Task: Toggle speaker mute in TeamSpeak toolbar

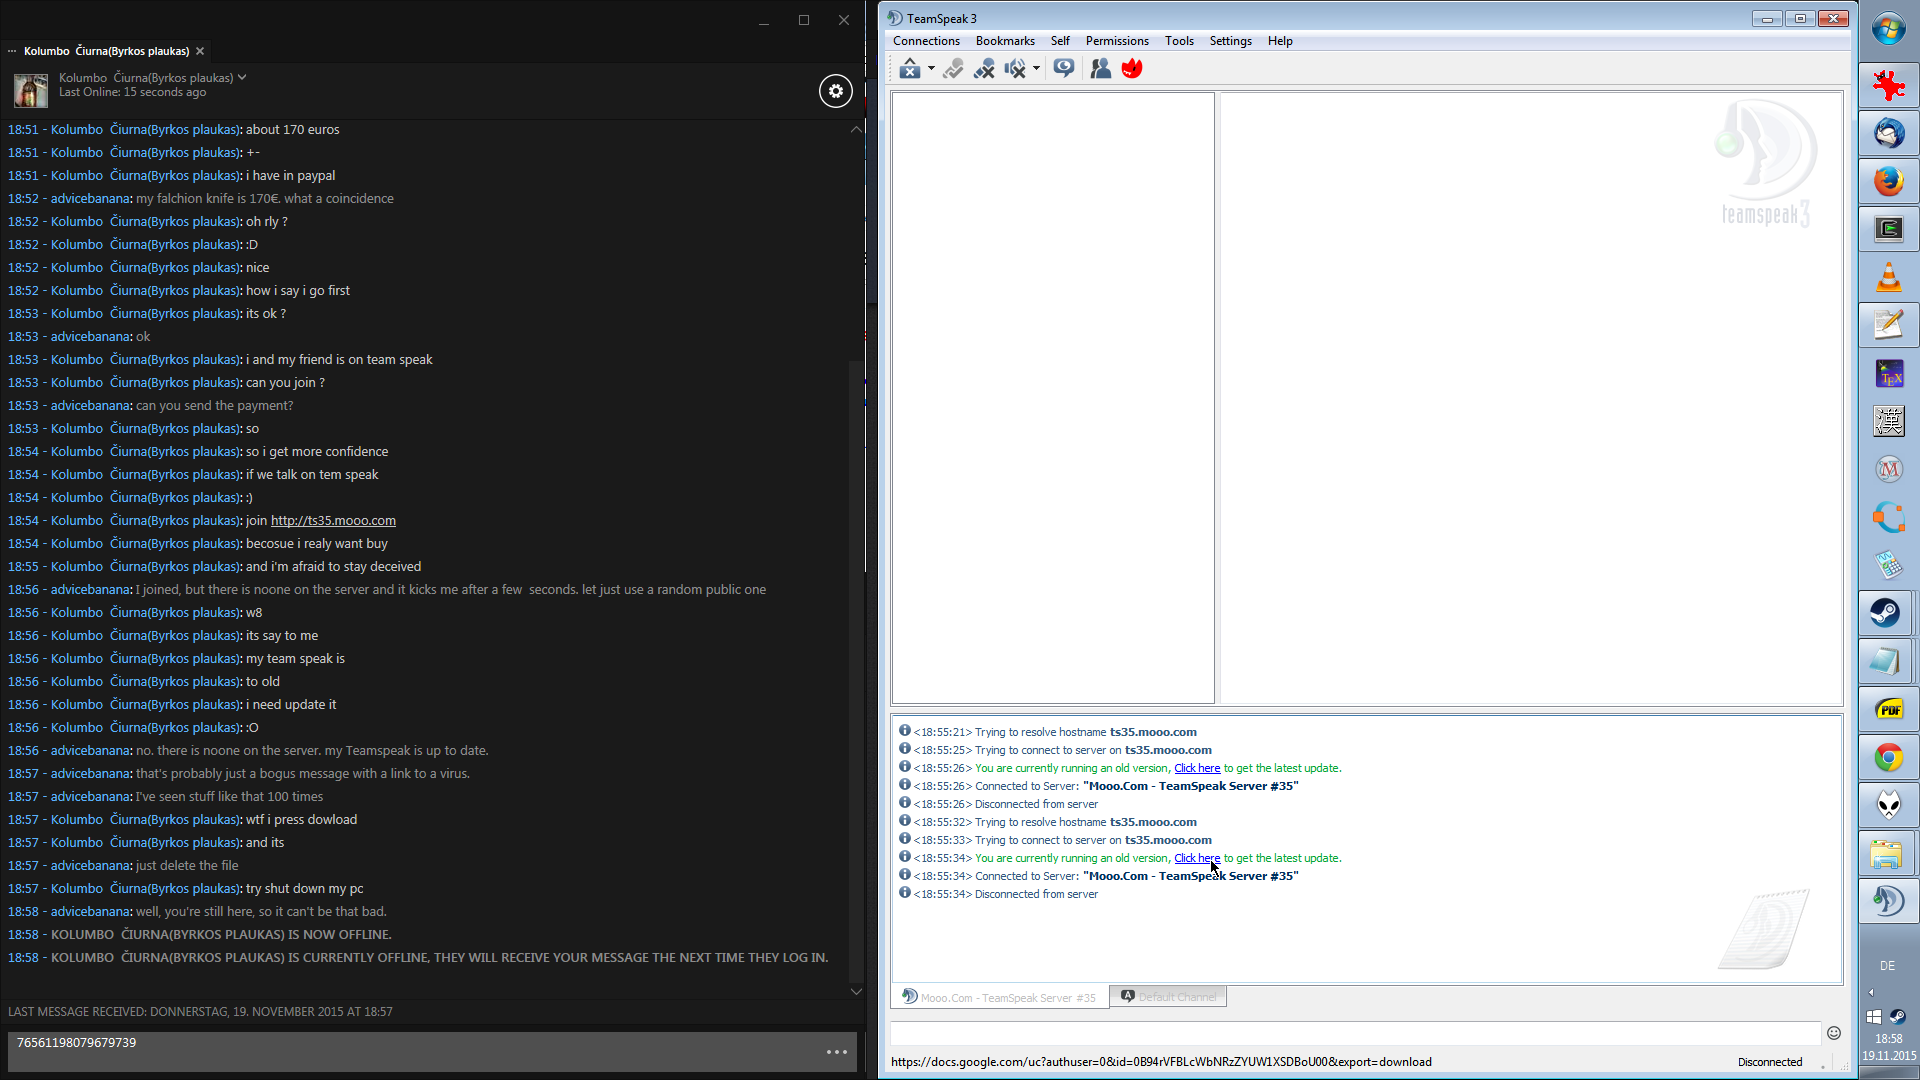Action: point(1015,69)
